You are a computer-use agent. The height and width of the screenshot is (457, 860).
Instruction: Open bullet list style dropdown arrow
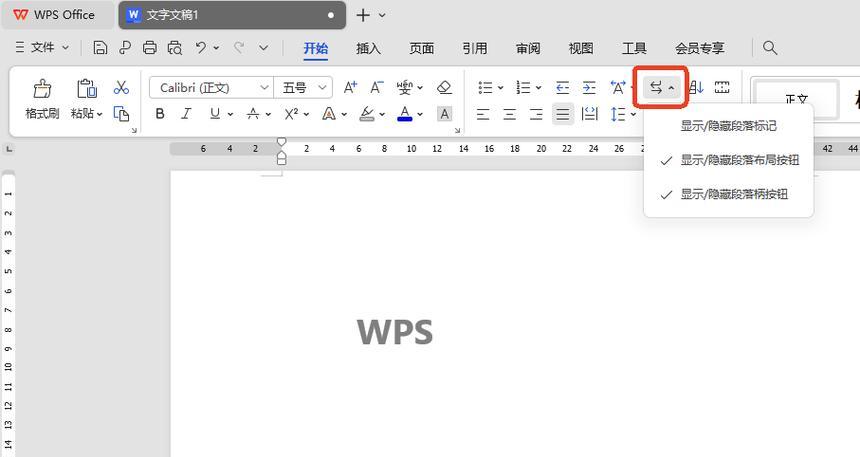(500, 87)
